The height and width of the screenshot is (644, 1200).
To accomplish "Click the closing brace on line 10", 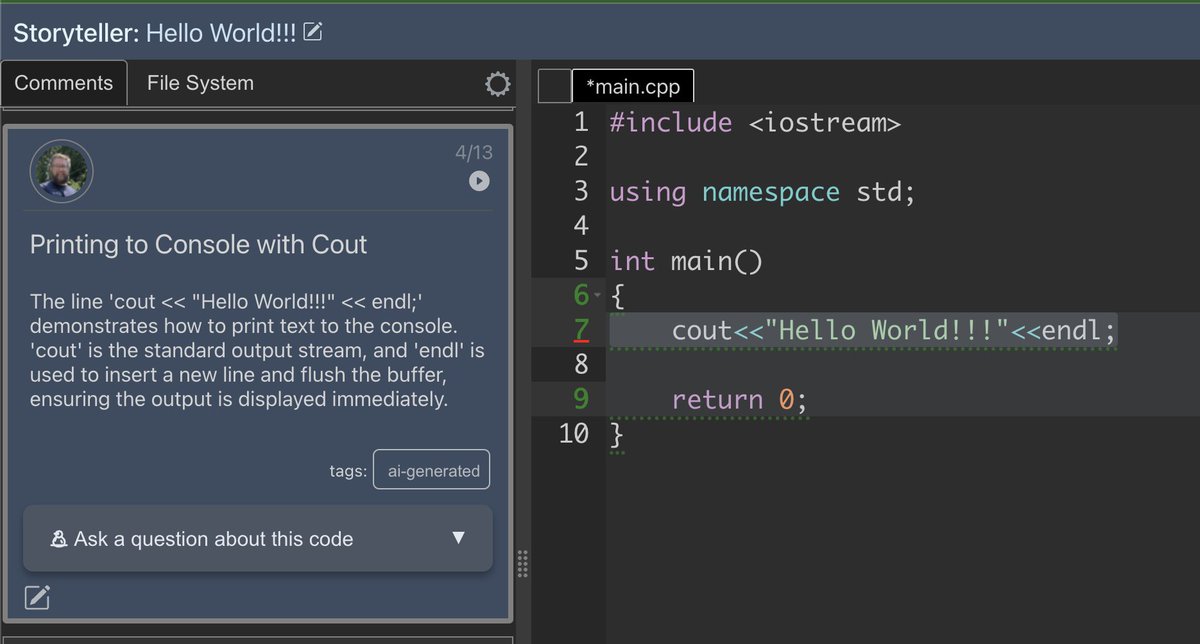I will (x=617, y=434).
